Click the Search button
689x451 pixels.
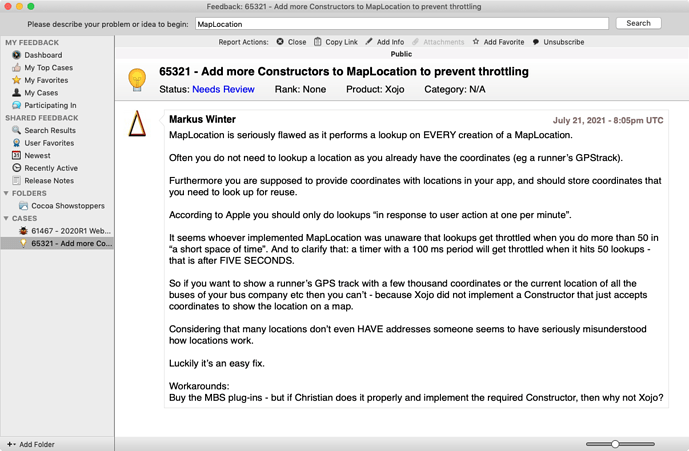[x=638, y=23]
